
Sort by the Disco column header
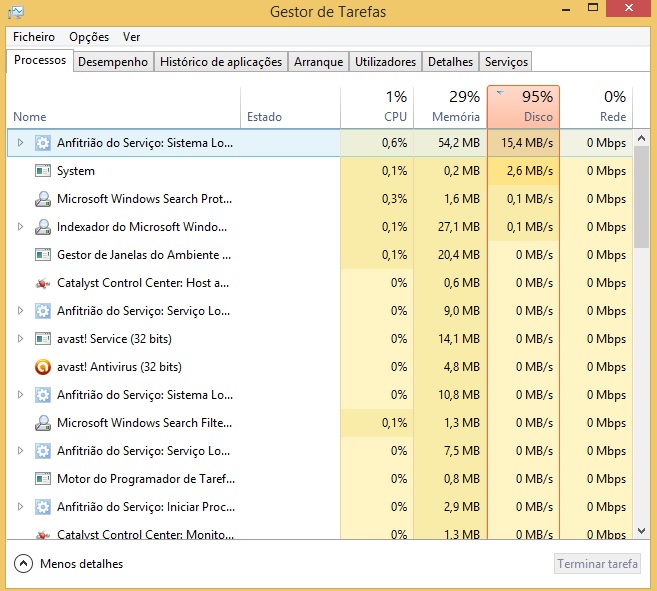[x=523, y=107]
